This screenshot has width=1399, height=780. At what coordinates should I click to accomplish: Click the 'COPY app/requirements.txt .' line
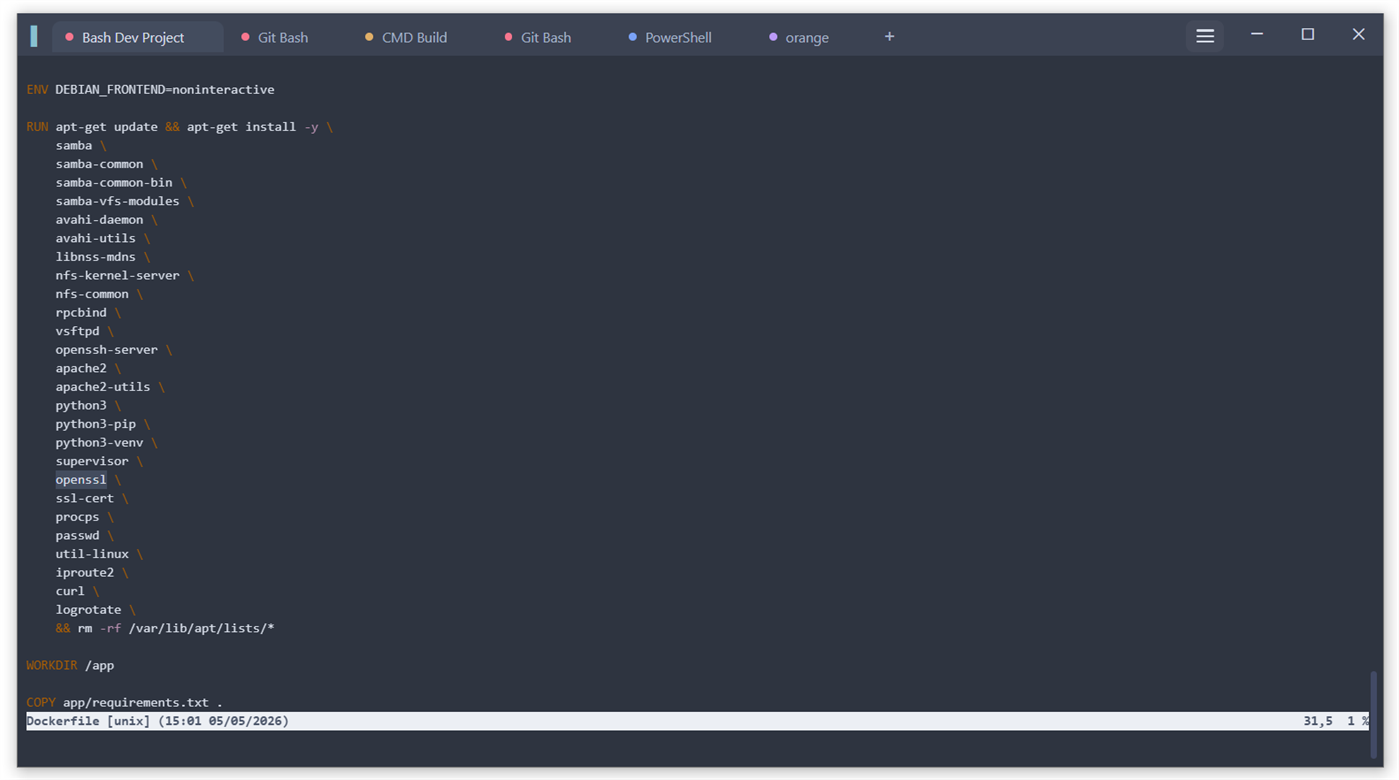125,703
